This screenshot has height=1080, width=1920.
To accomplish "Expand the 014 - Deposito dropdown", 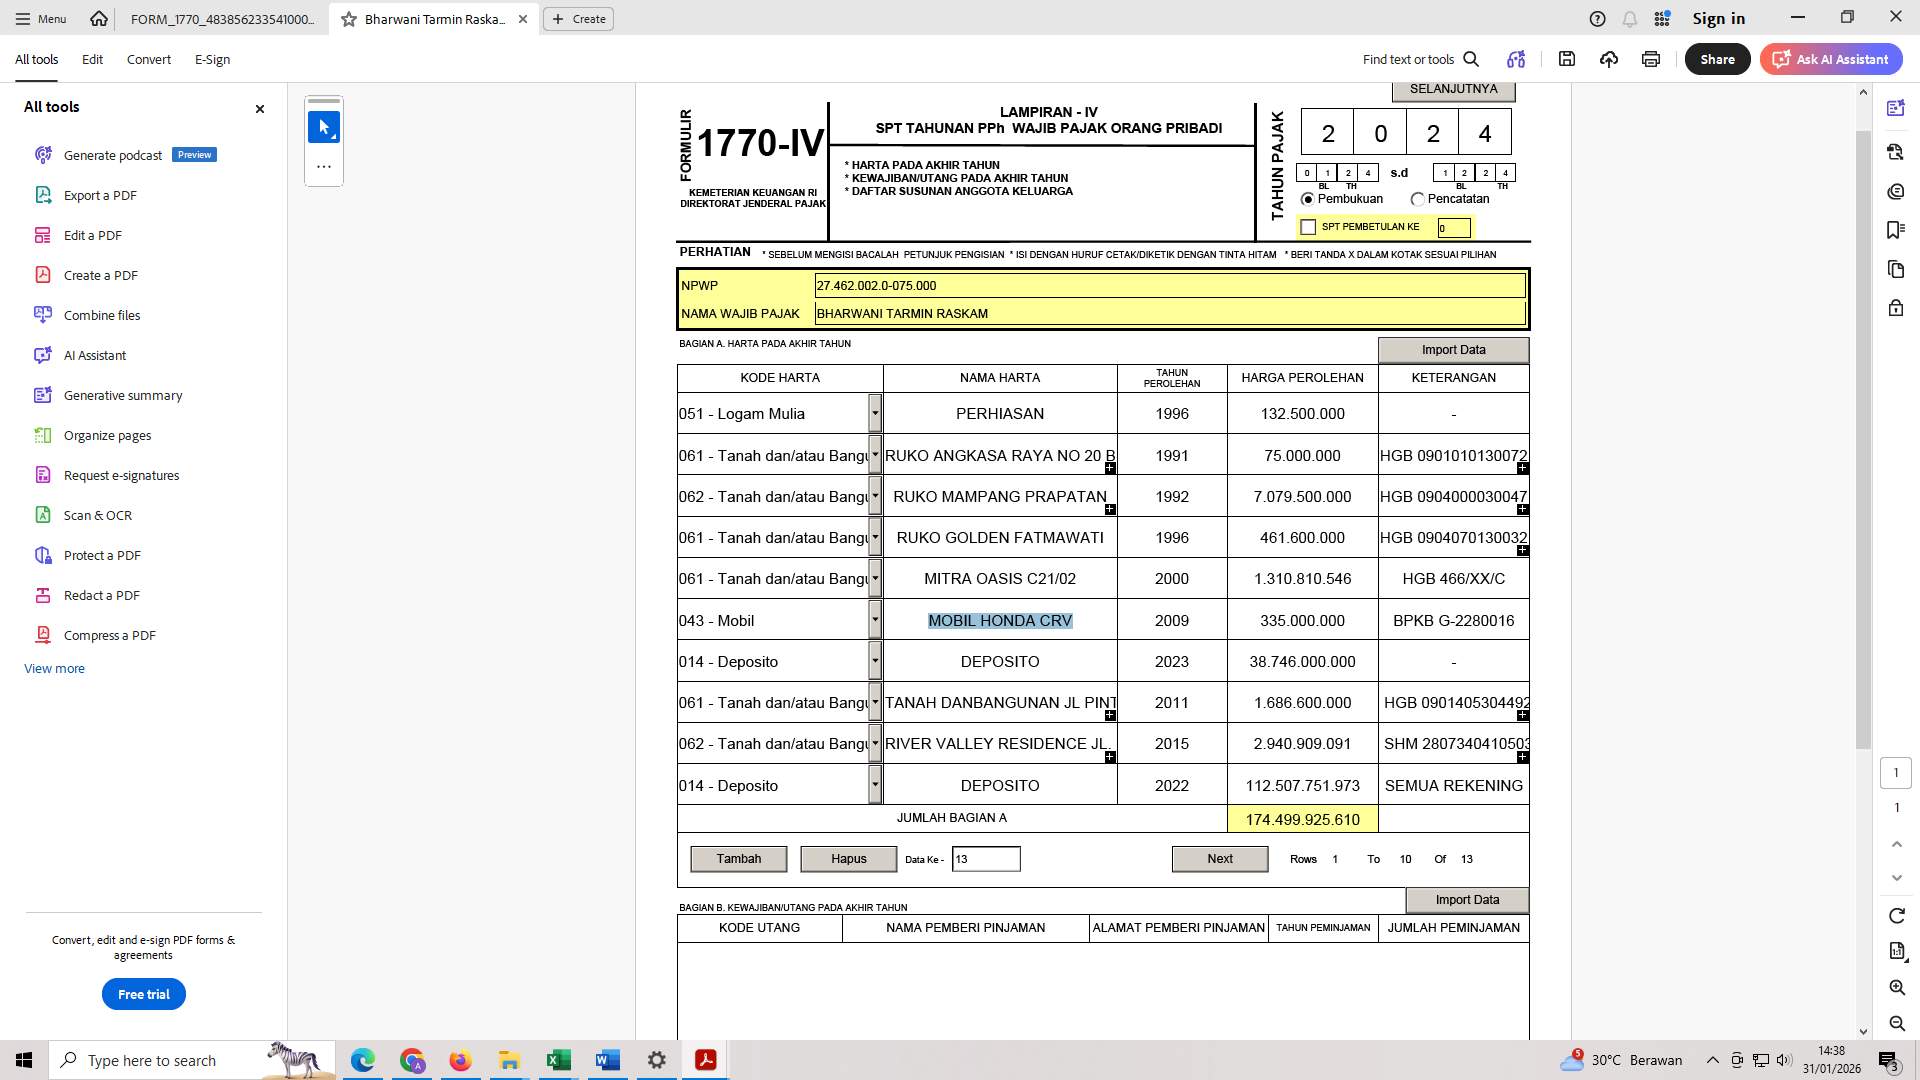I will pos(875,661).
